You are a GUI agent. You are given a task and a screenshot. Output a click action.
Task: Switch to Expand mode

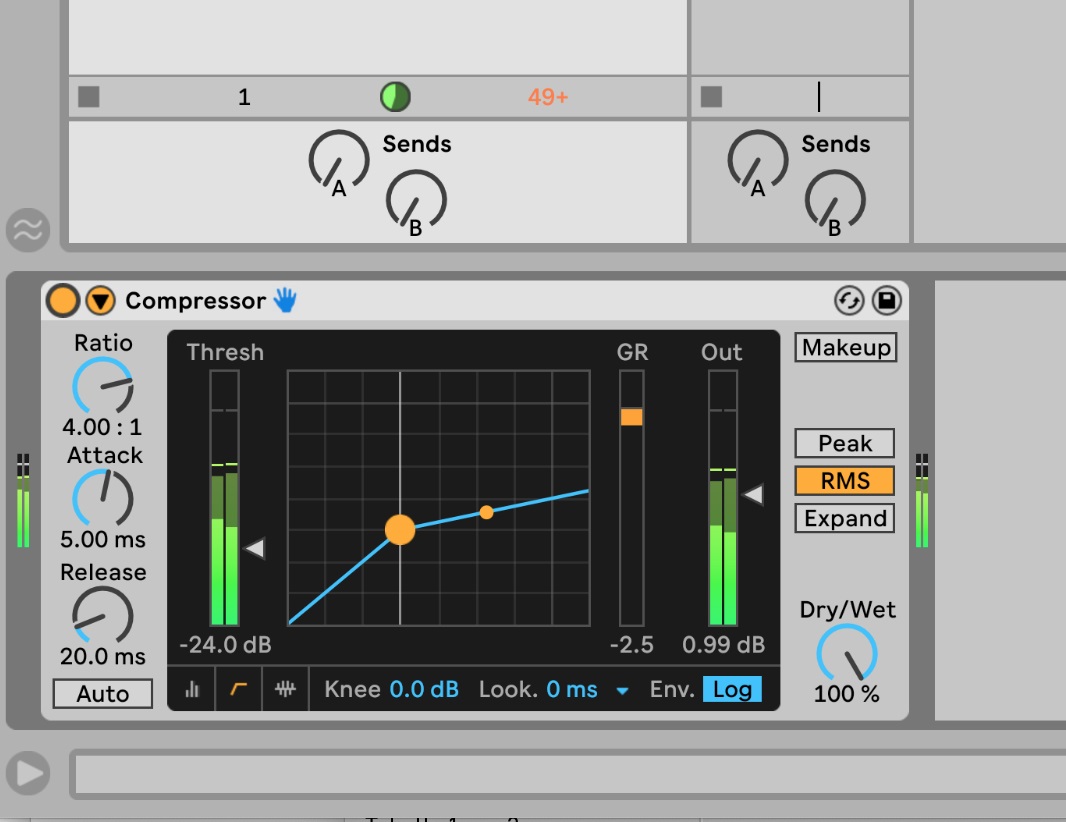pos(845,518)
